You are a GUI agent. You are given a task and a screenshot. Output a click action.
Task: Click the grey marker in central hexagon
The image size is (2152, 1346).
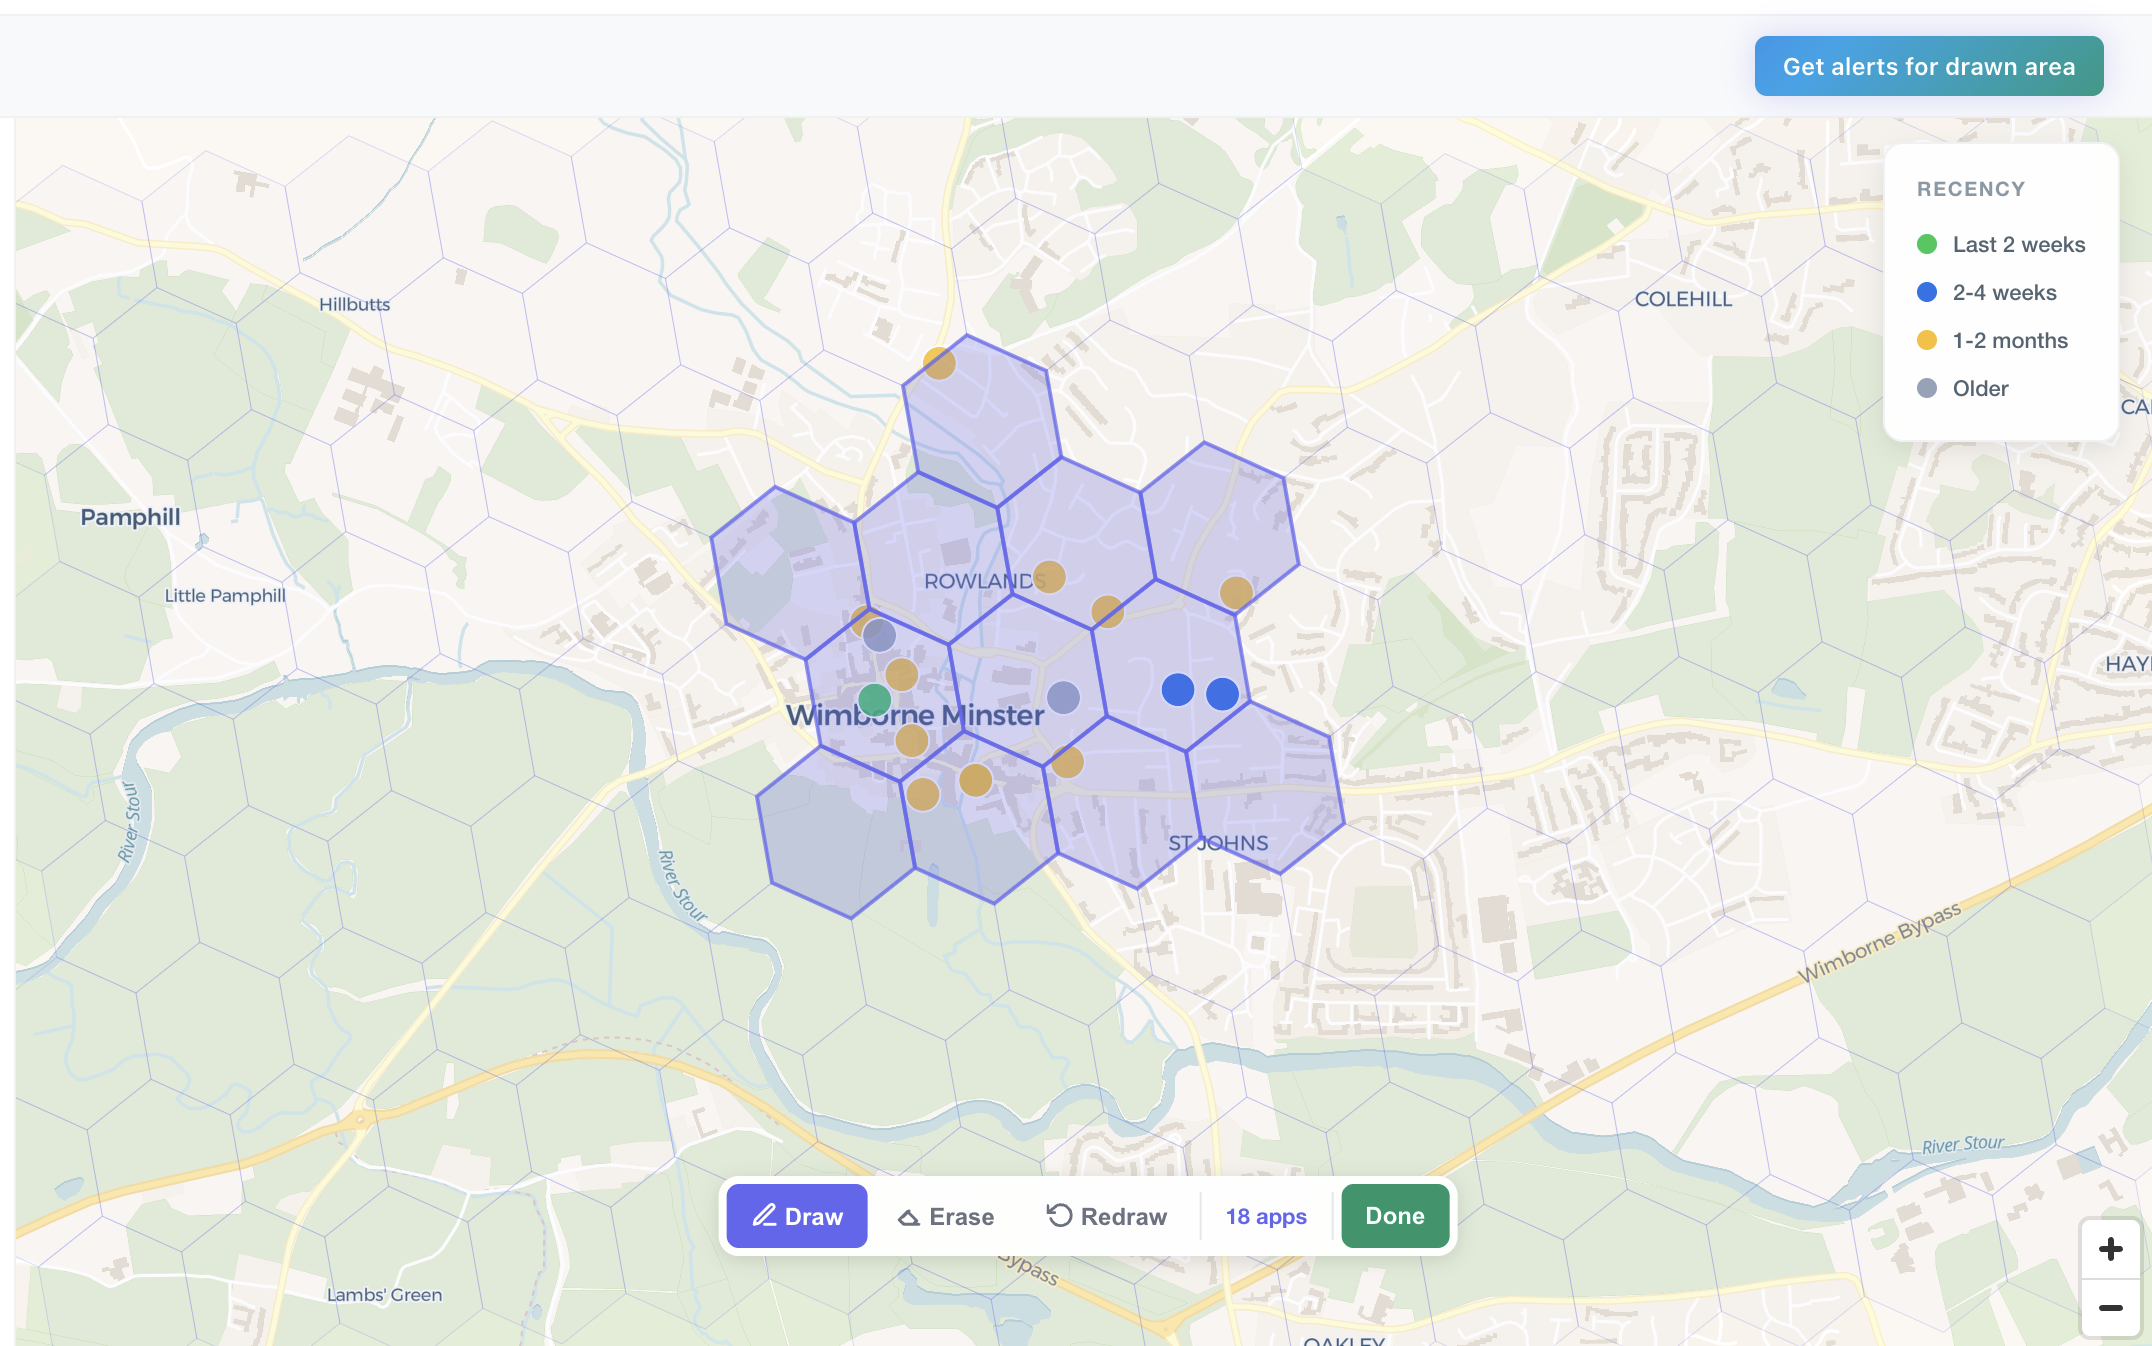coord(1063,697)
